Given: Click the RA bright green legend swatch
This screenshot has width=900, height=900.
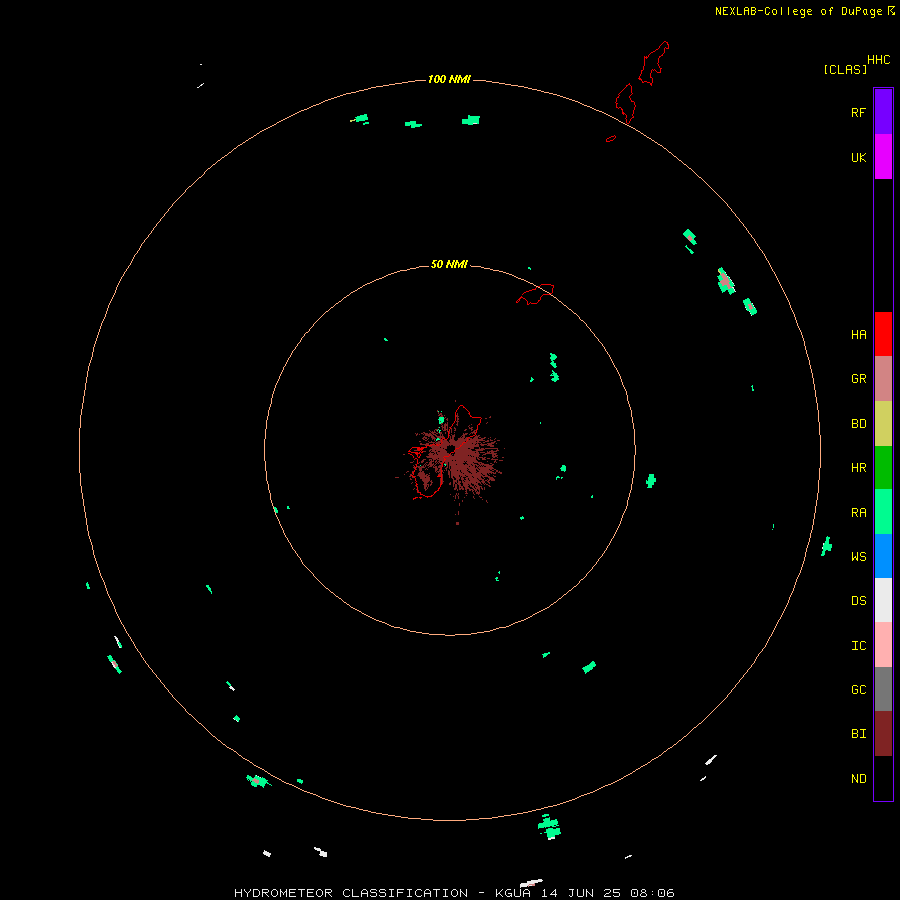Looking at the screenshot, I should click(x=883, y=512).
